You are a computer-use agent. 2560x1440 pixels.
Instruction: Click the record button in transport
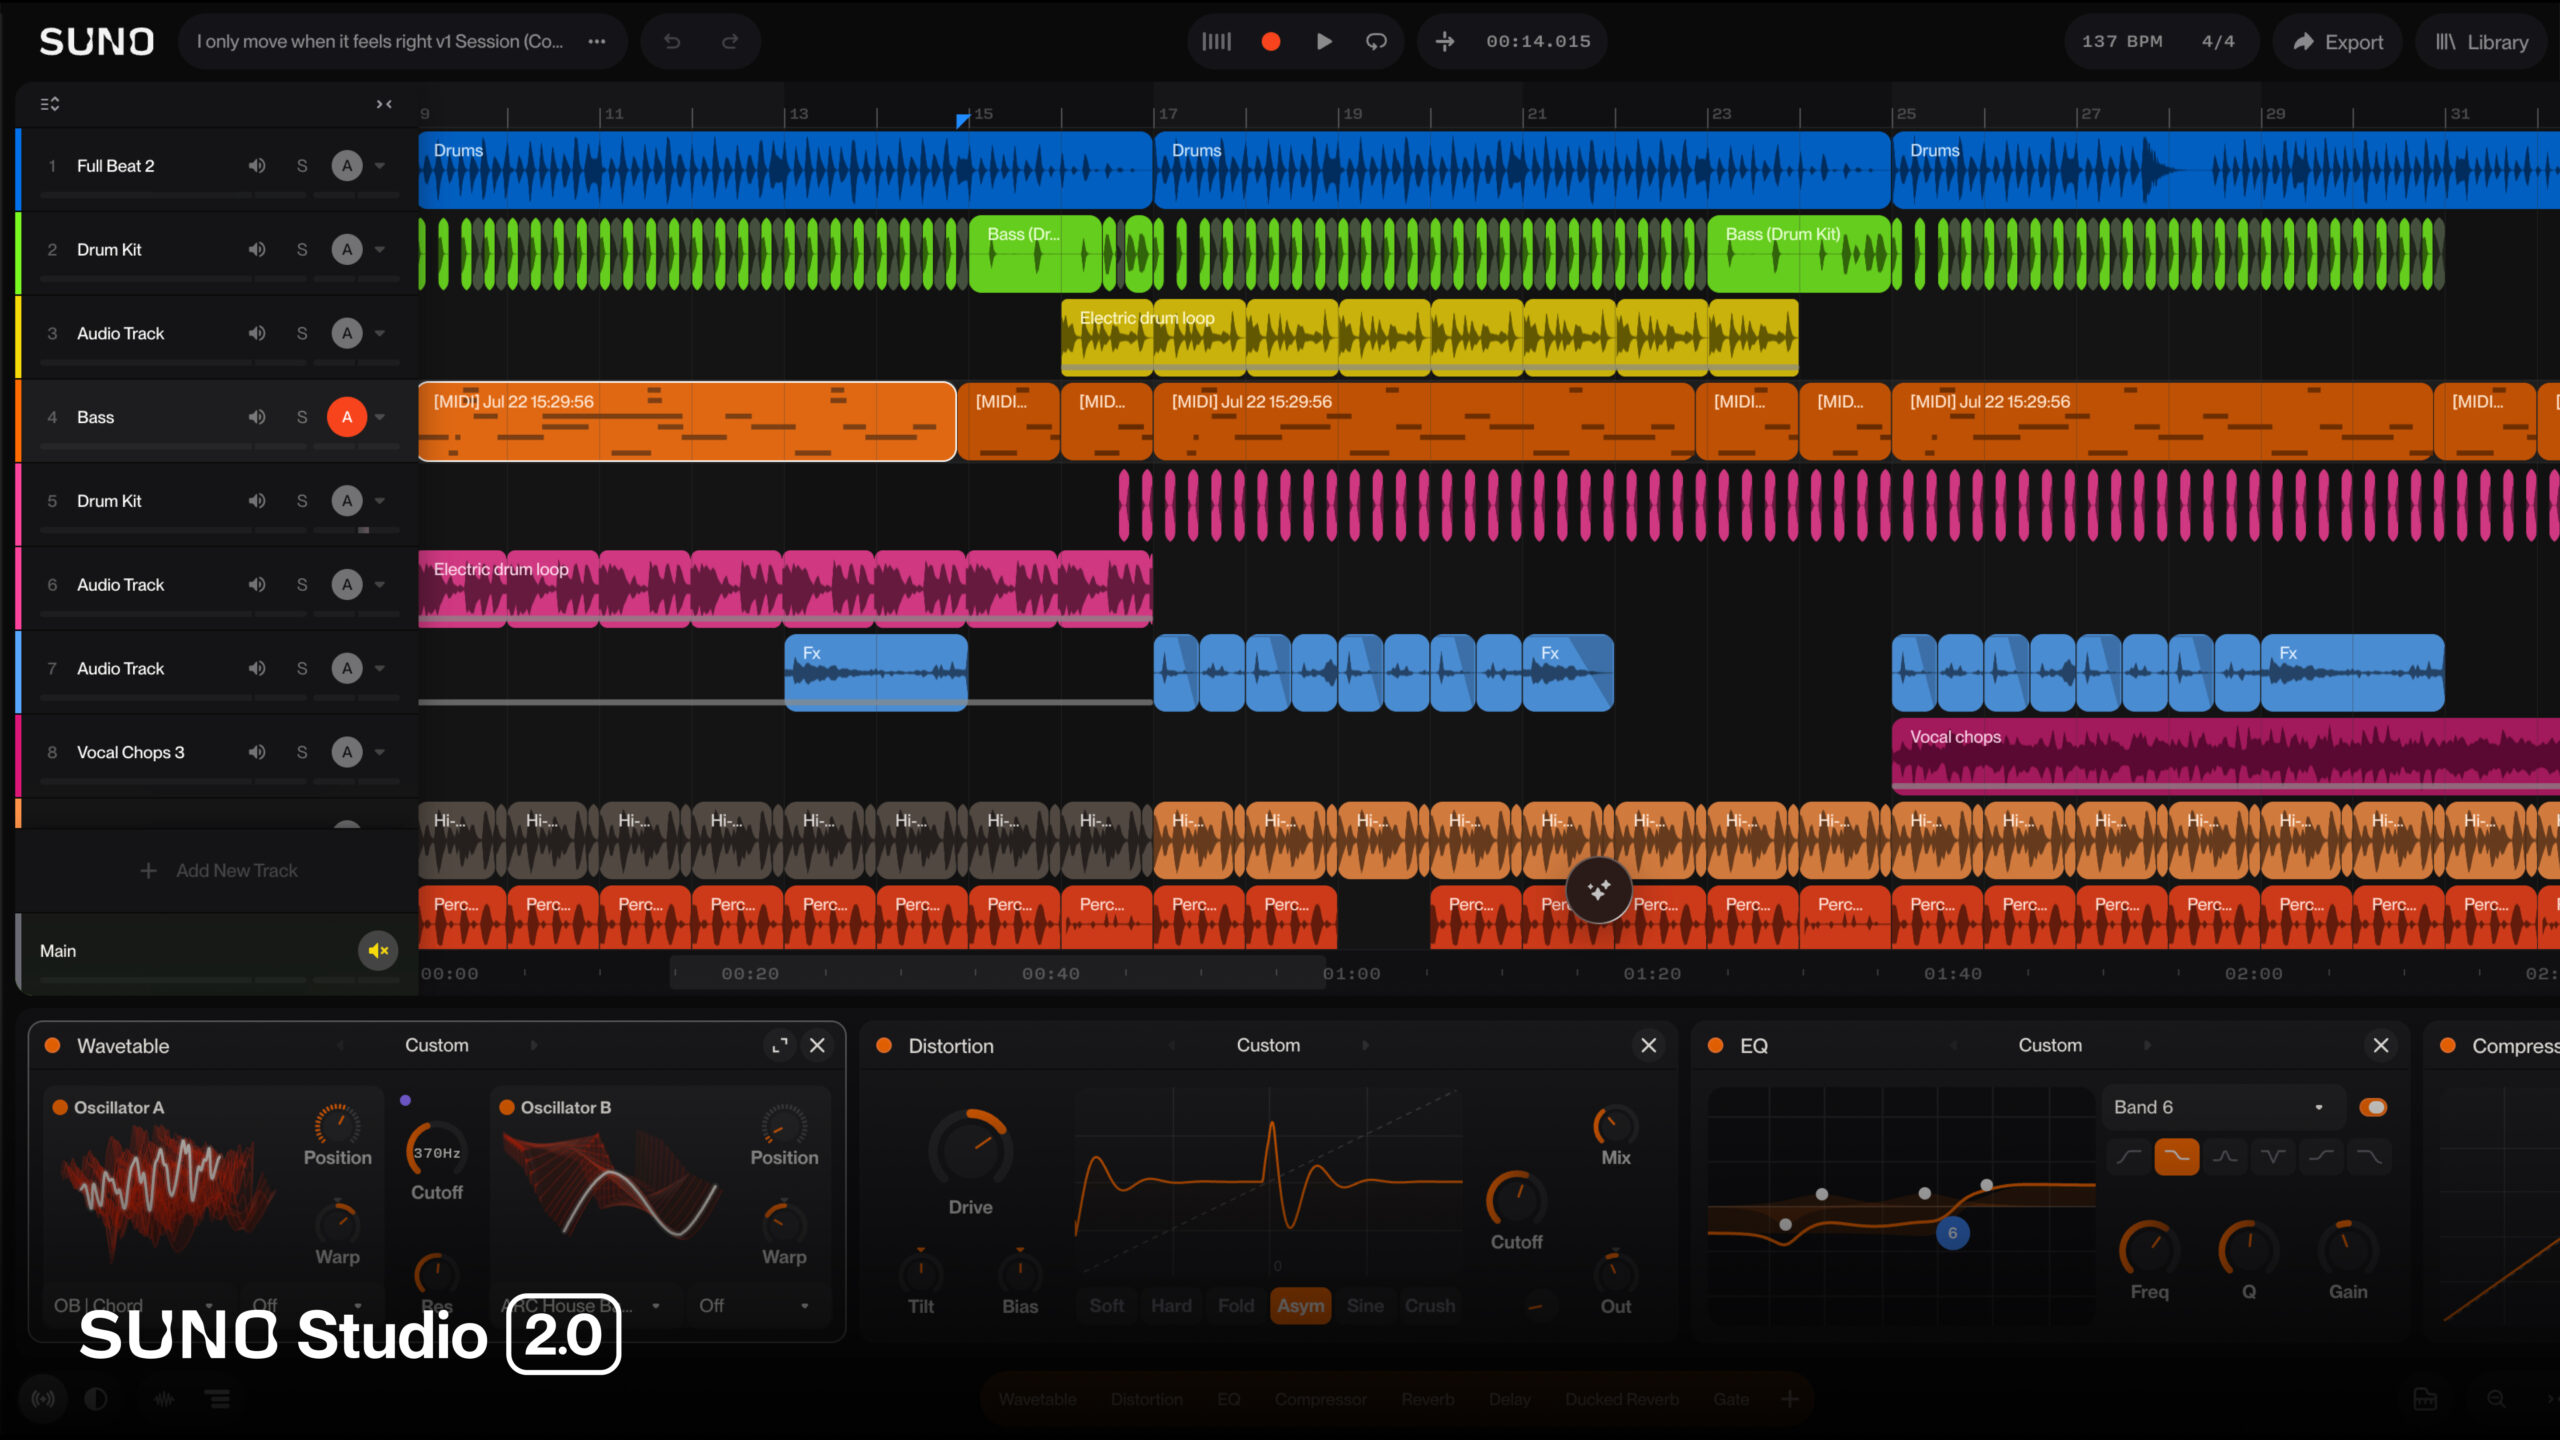click(x=1271, y=42)
